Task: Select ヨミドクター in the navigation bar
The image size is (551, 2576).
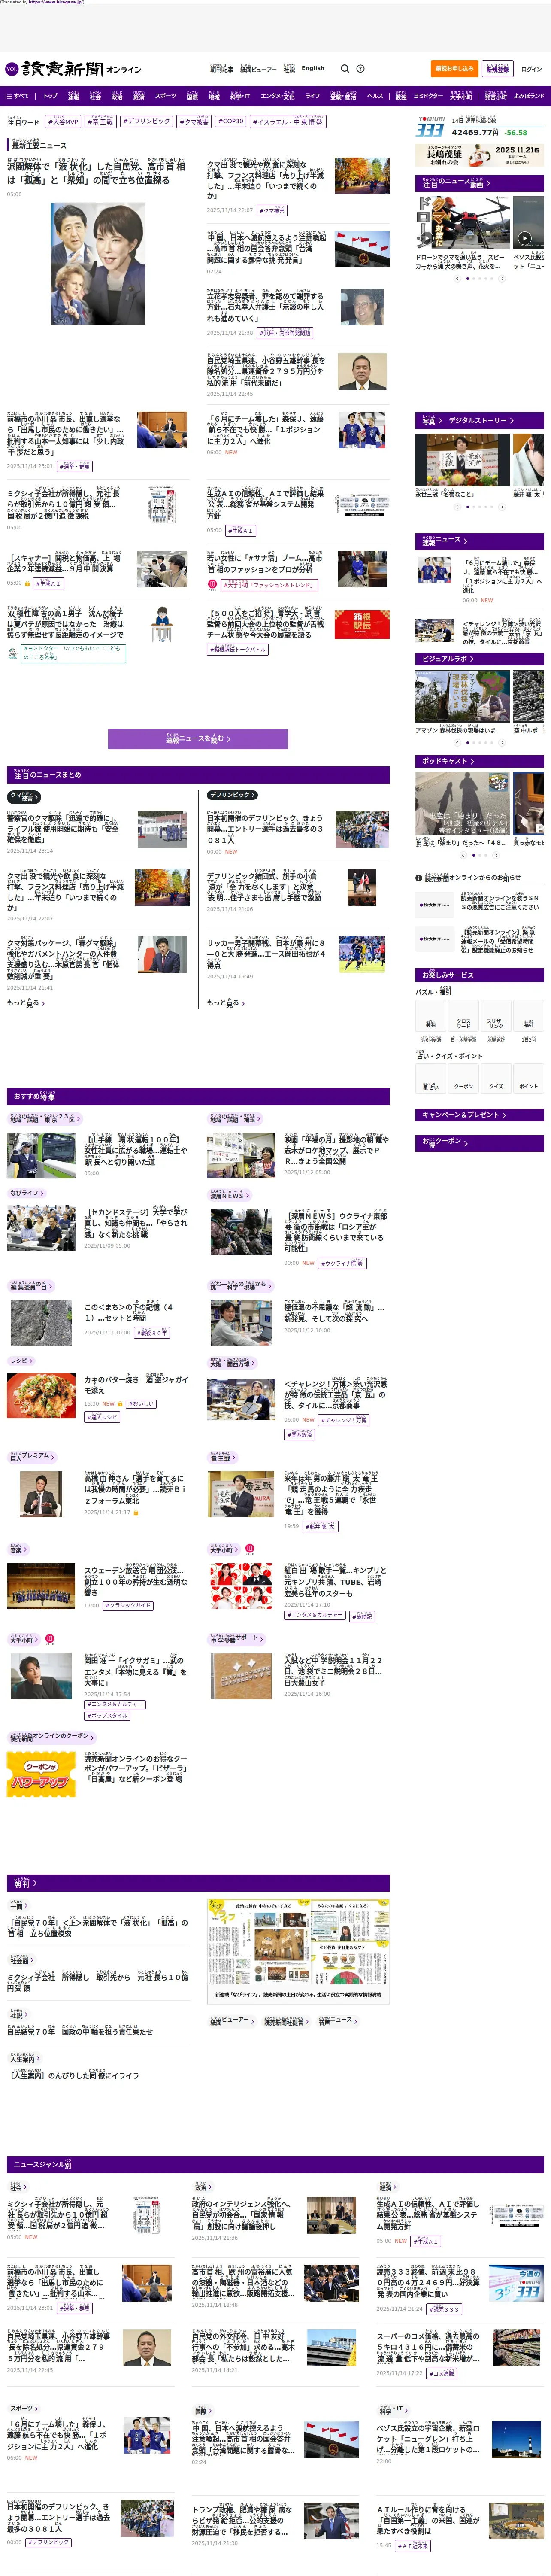Action: [428, 96]
